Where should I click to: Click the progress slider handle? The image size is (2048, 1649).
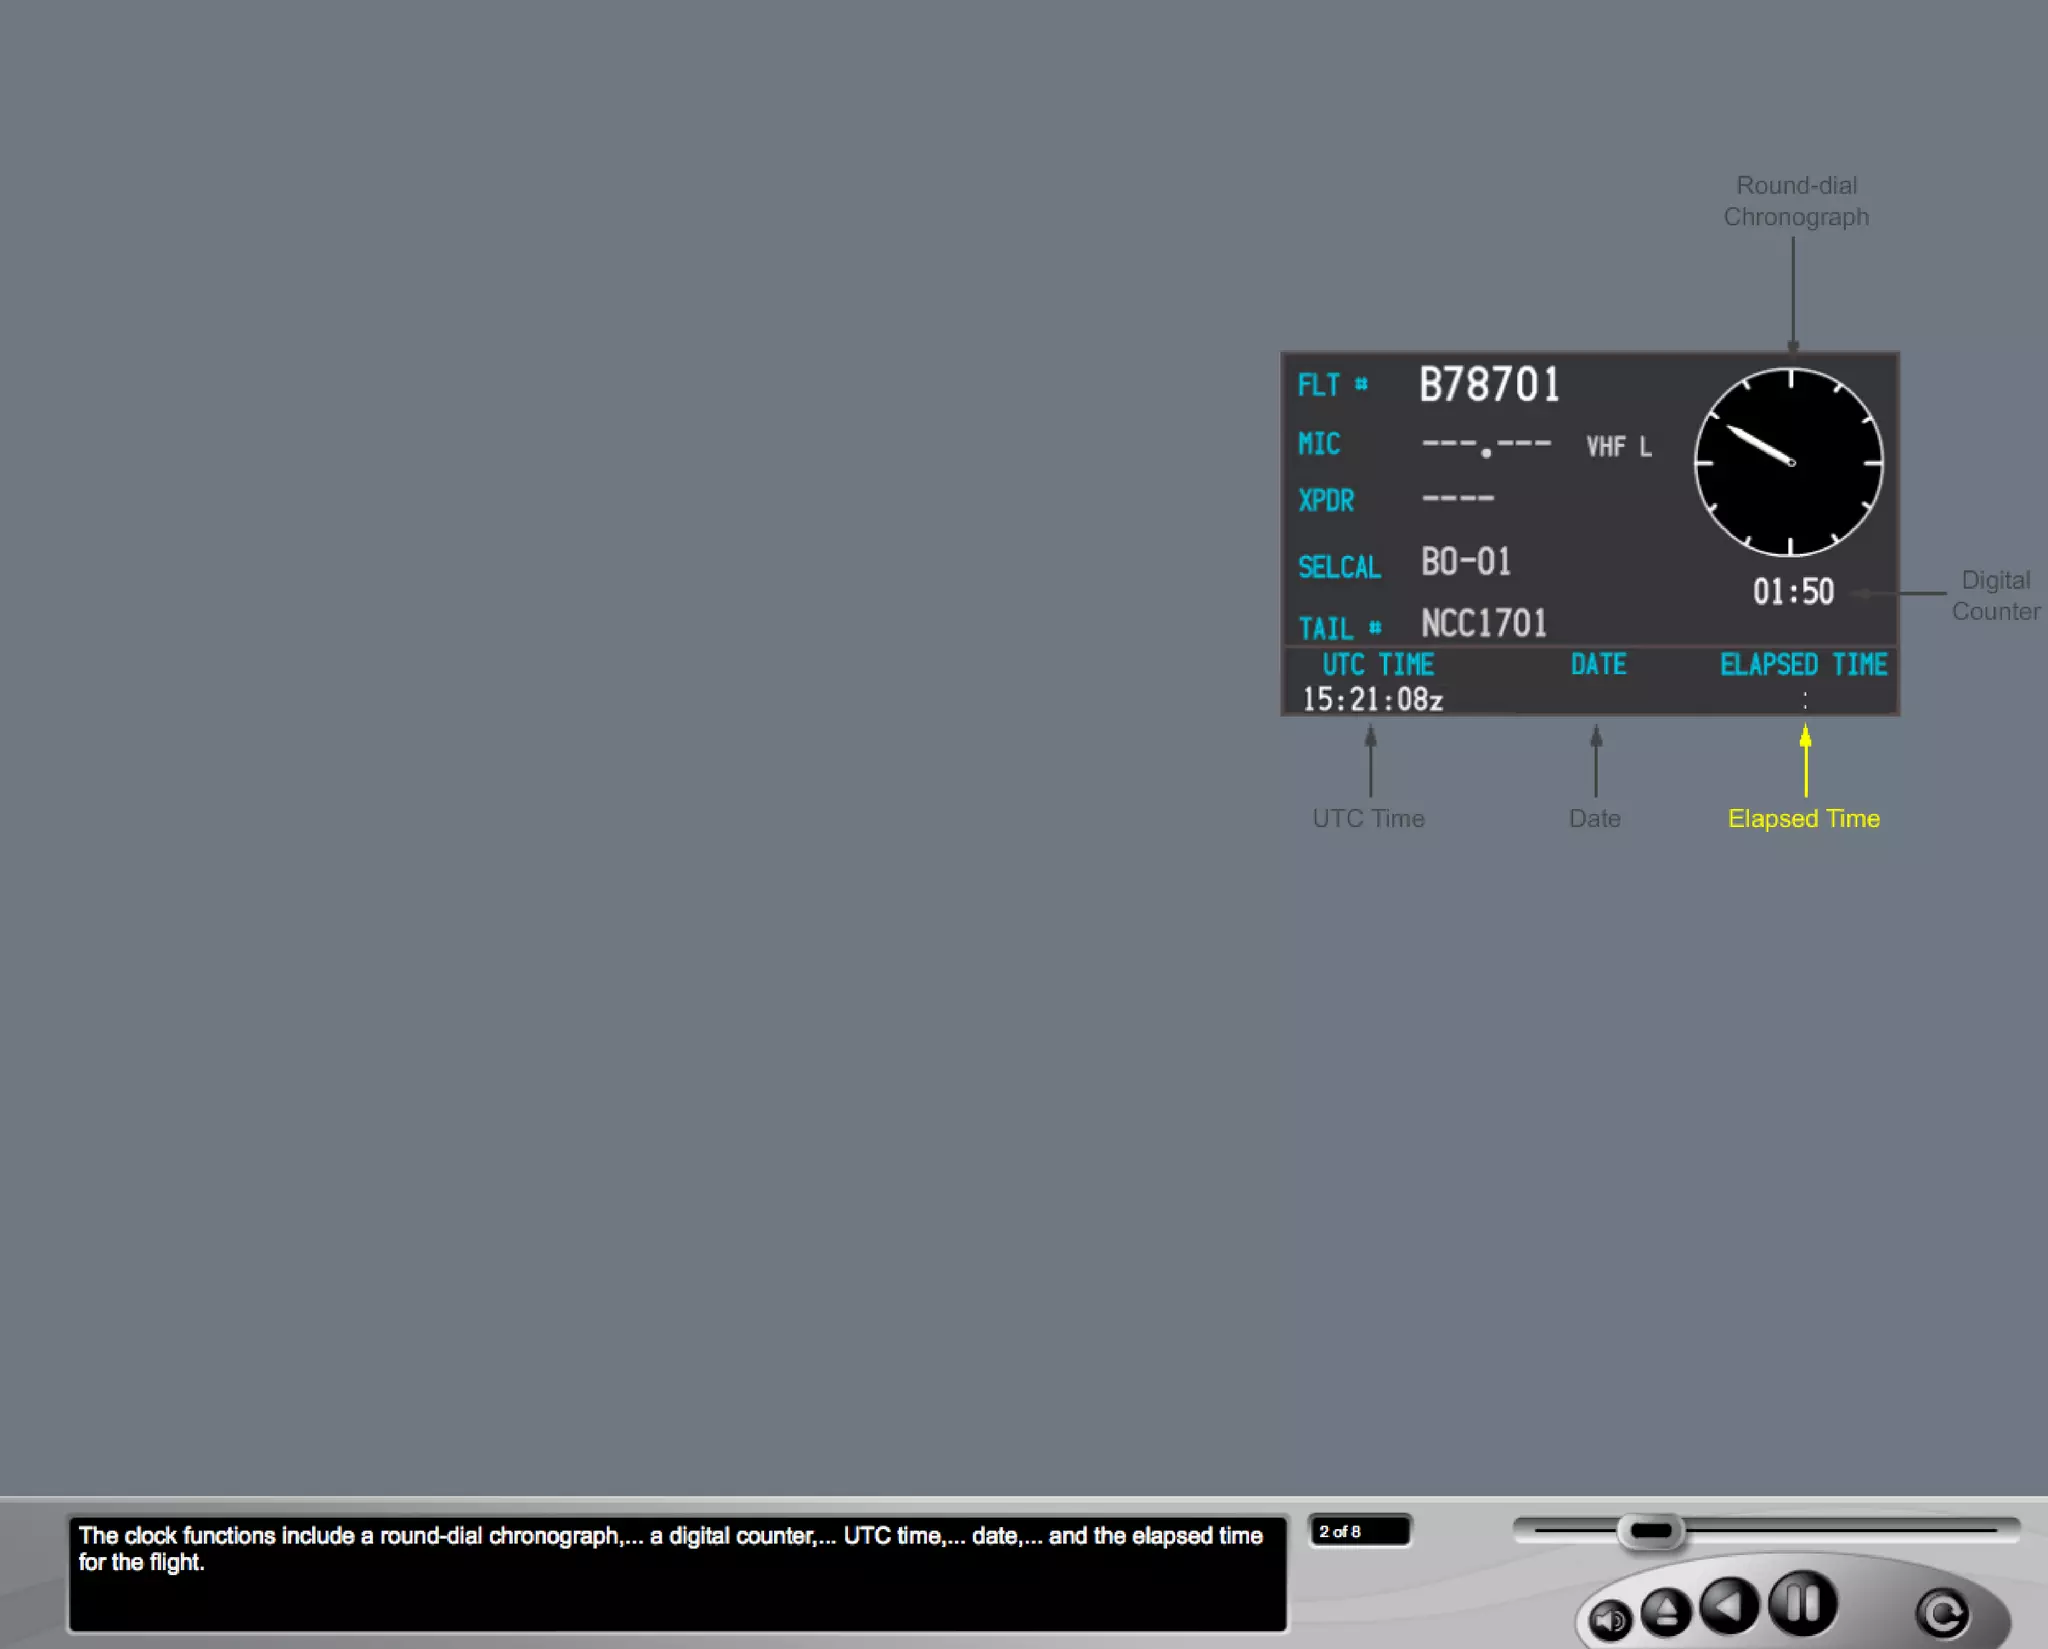(1650, 1531)
